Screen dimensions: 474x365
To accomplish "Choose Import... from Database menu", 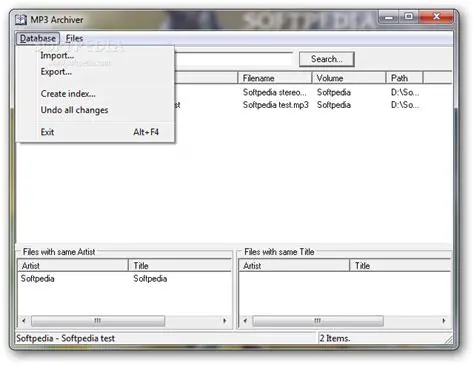I will (96, 56).
